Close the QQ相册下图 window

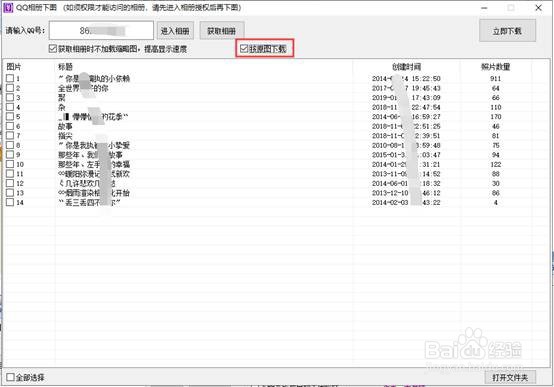(538, 8)
